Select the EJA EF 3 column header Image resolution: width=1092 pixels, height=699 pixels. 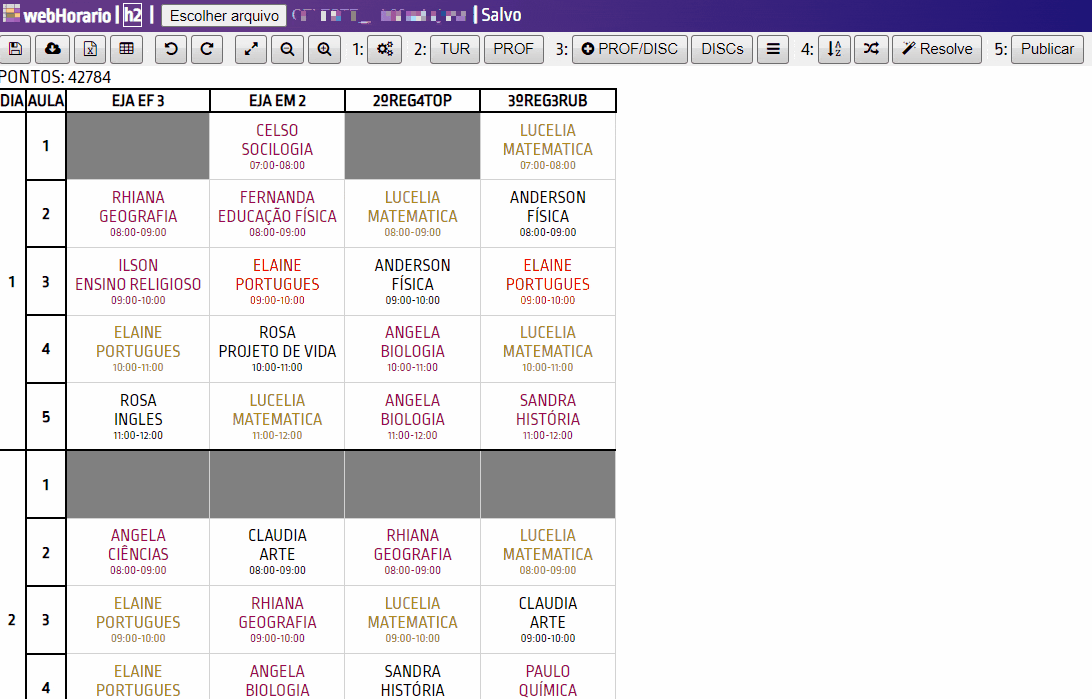click(x=138, y=100)
